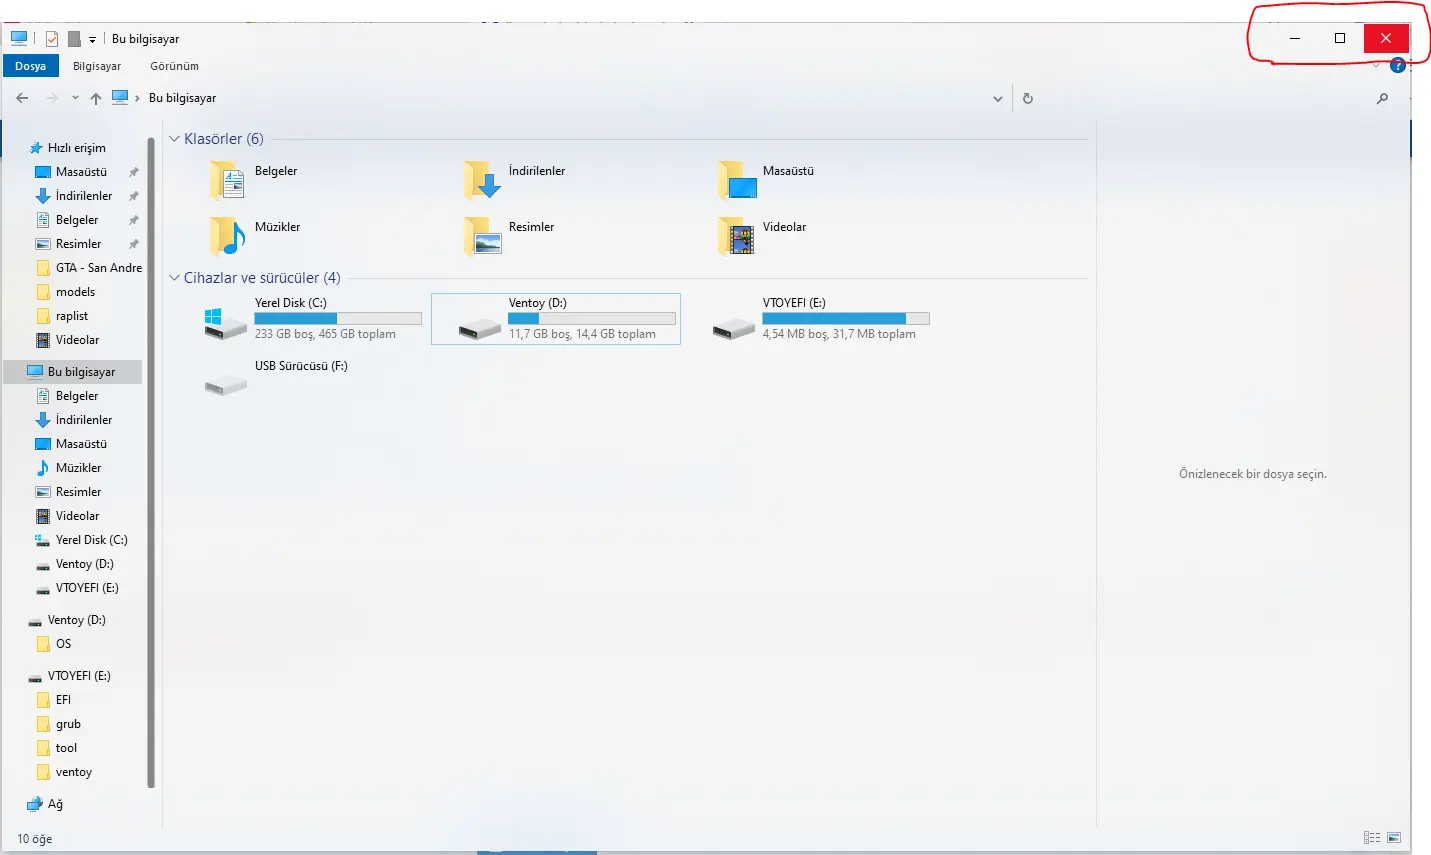Screen dimensions: 1431x855
Task: Expand the address bar history dropdown
Action: tap(997, 99)
